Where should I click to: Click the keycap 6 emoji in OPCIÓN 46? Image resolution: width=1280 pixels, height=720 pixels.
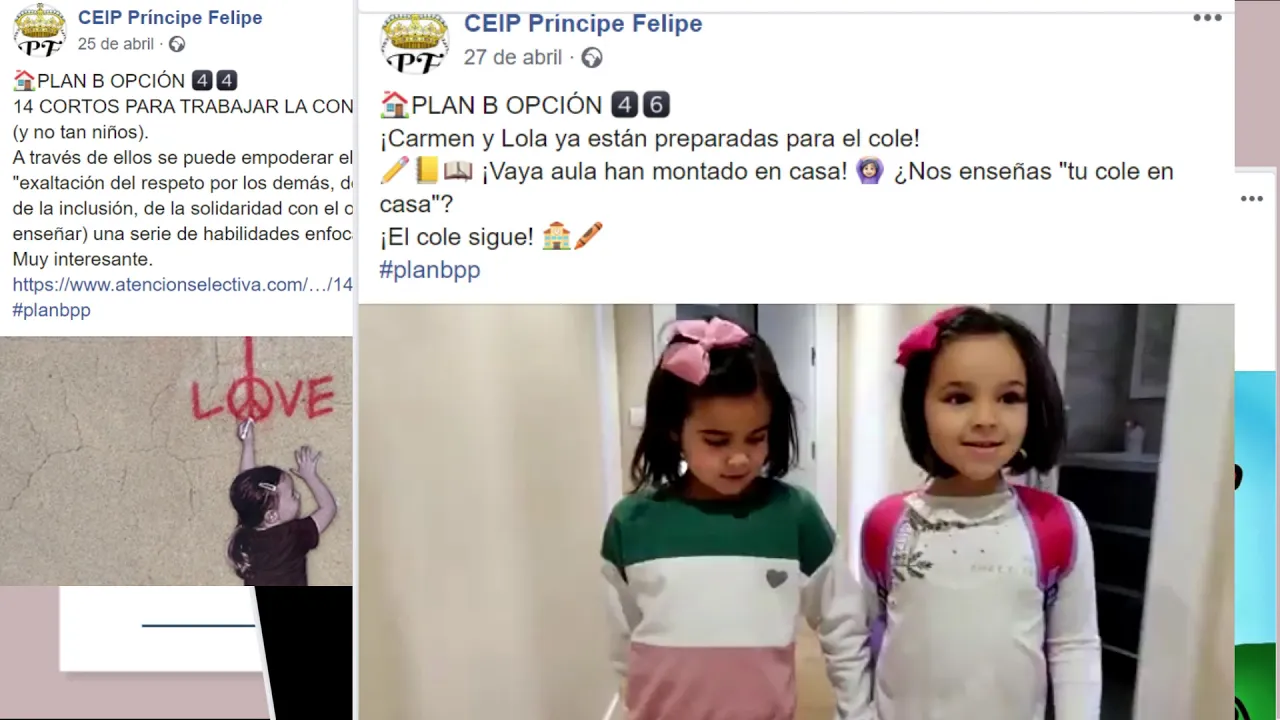[656, 104]
